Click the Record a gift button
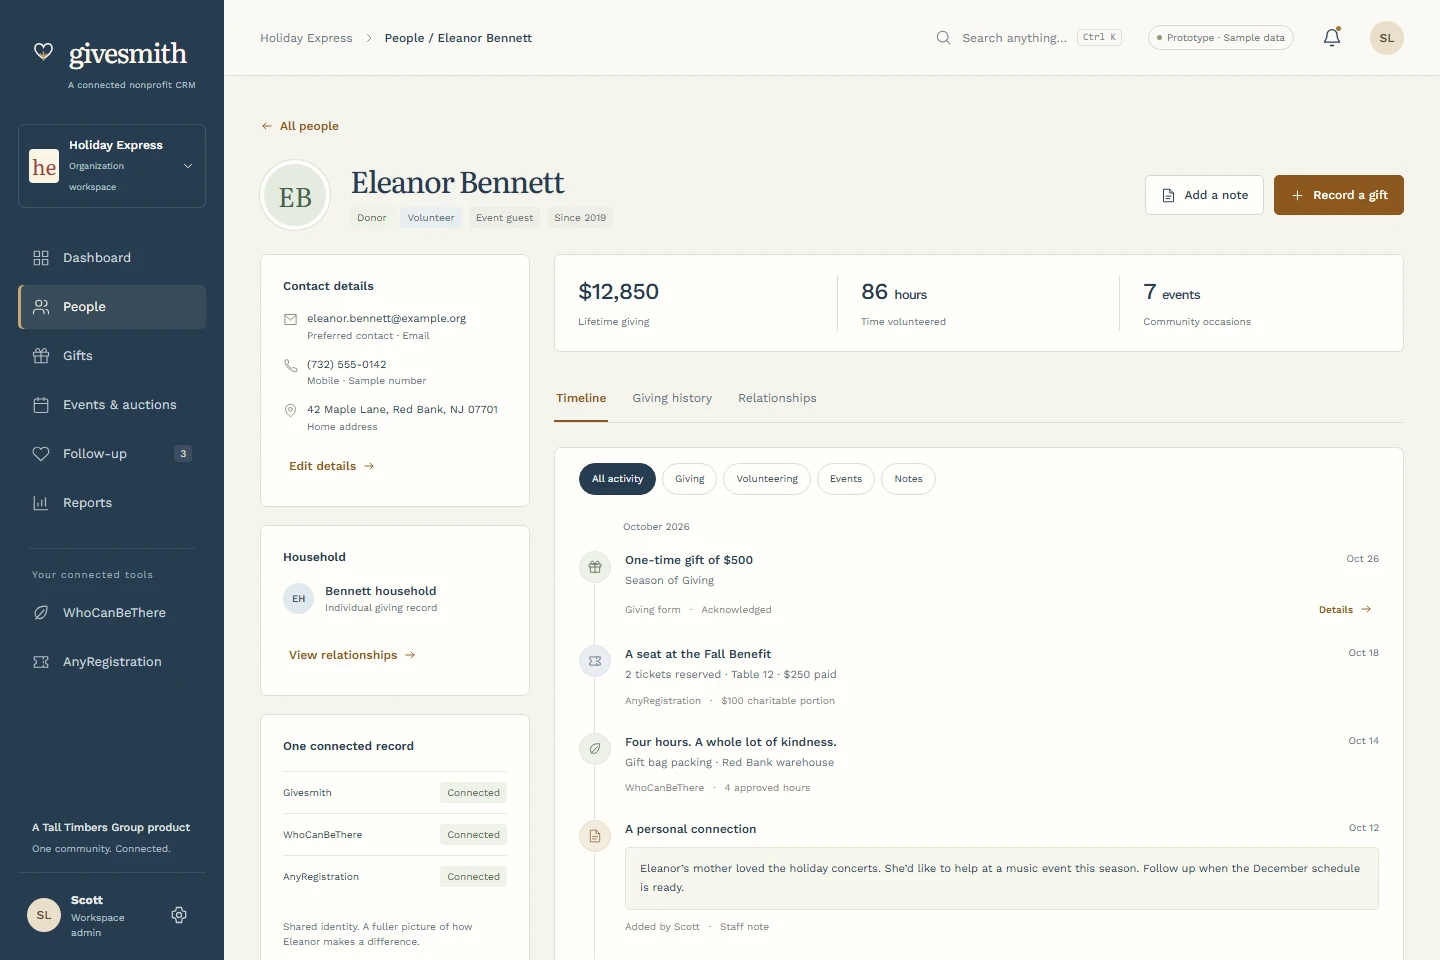This screenshot has width=1440, height=960. (x=1339, y=195)
